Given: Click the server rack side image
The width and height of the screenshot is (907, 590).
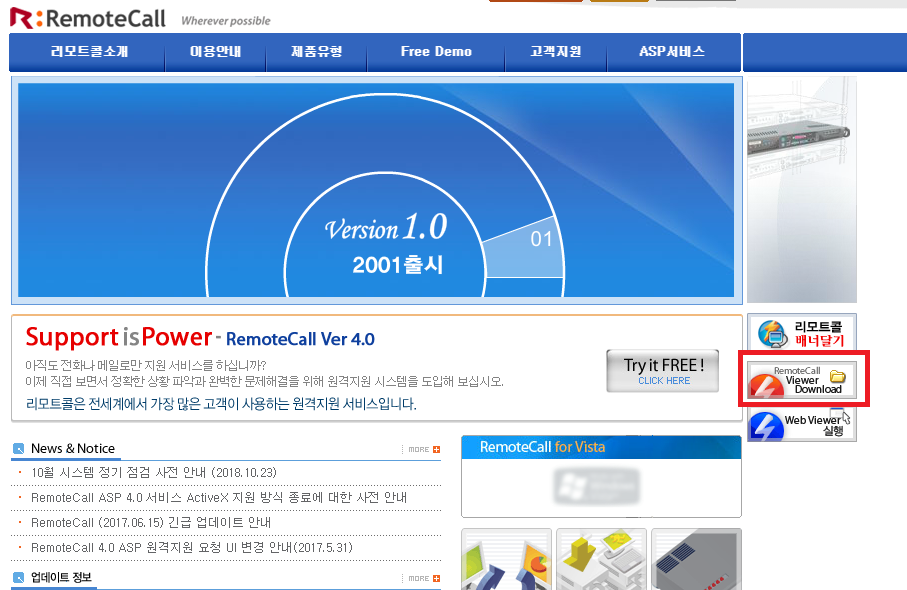Looking at the screenshot, I should 802,190.
